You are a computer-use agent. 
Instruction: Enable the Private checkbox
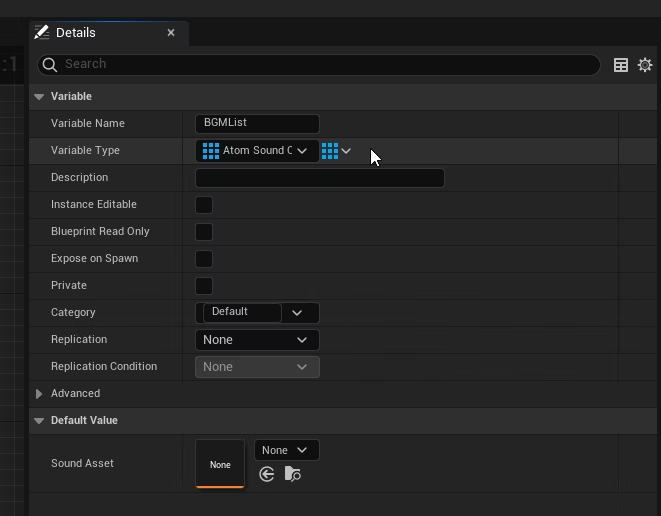click(204, 286)
